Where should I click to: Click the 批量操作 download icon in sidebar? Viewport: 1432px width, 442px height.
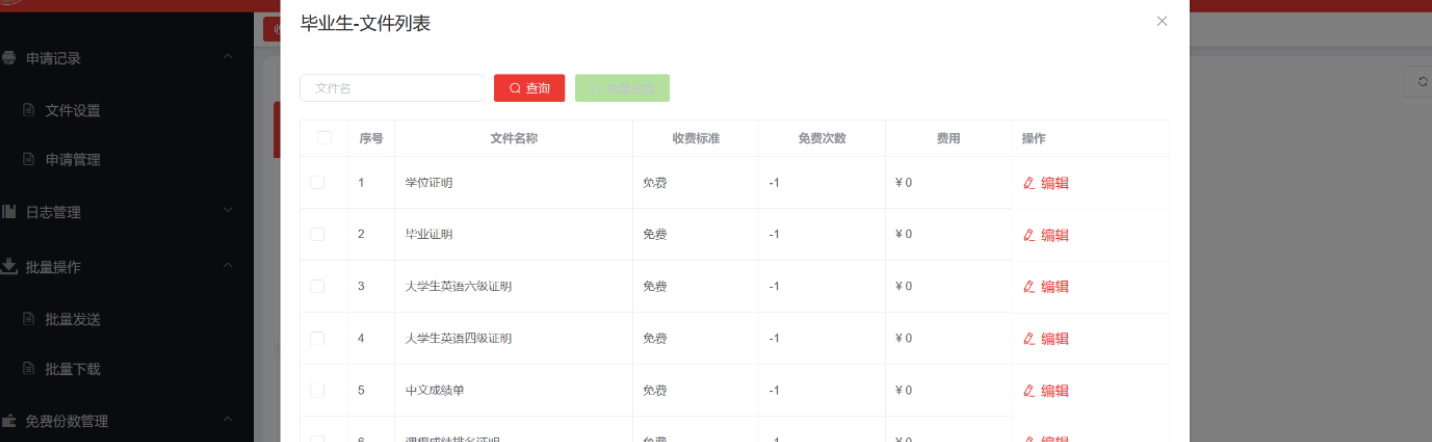tap(9, 266)
